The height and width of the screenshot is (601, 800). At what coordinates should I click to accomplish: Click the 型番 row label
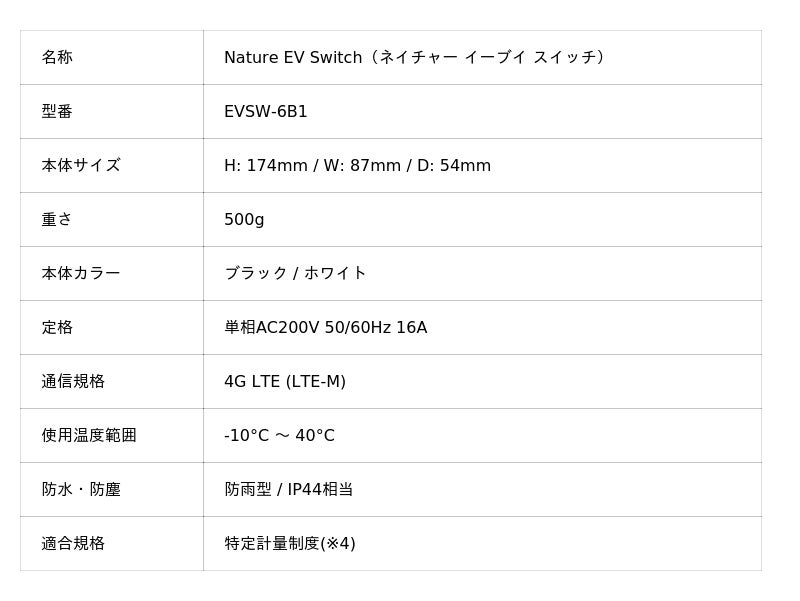pyautogui.click(x=57, y=112)
